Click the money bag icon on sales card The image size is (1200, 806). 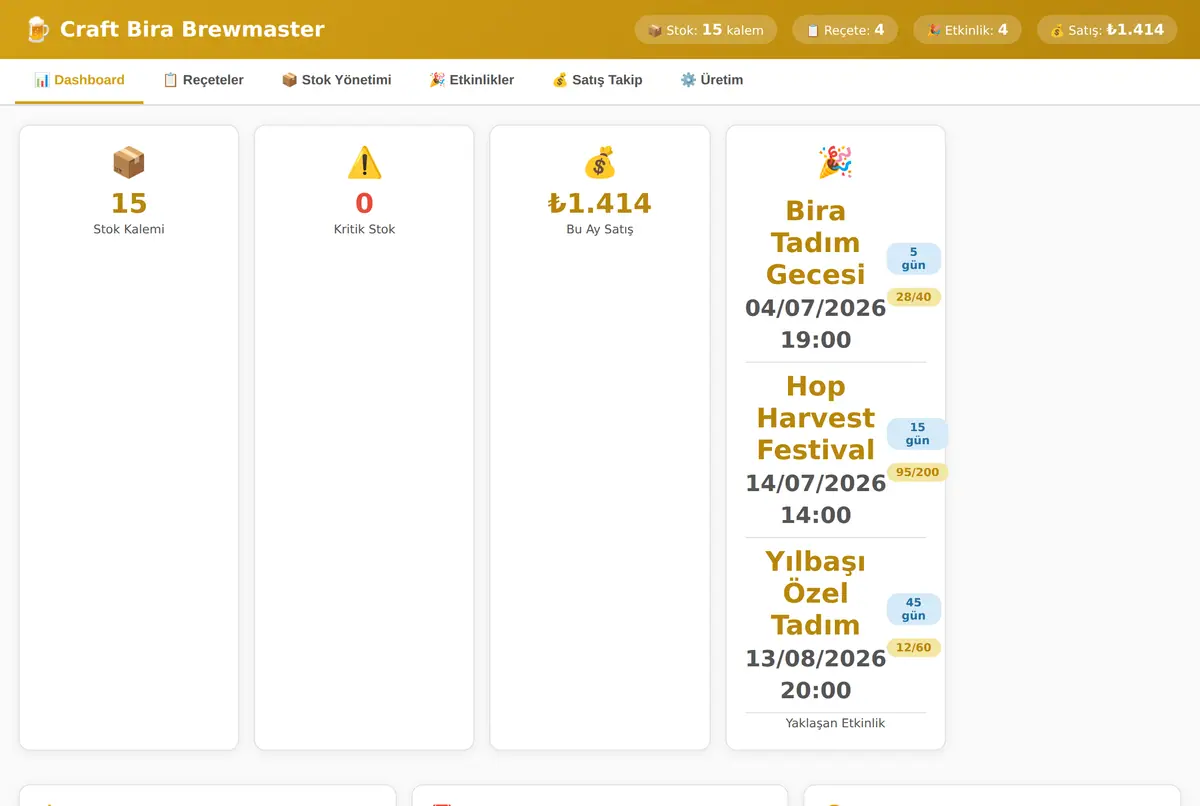point(600,162)
